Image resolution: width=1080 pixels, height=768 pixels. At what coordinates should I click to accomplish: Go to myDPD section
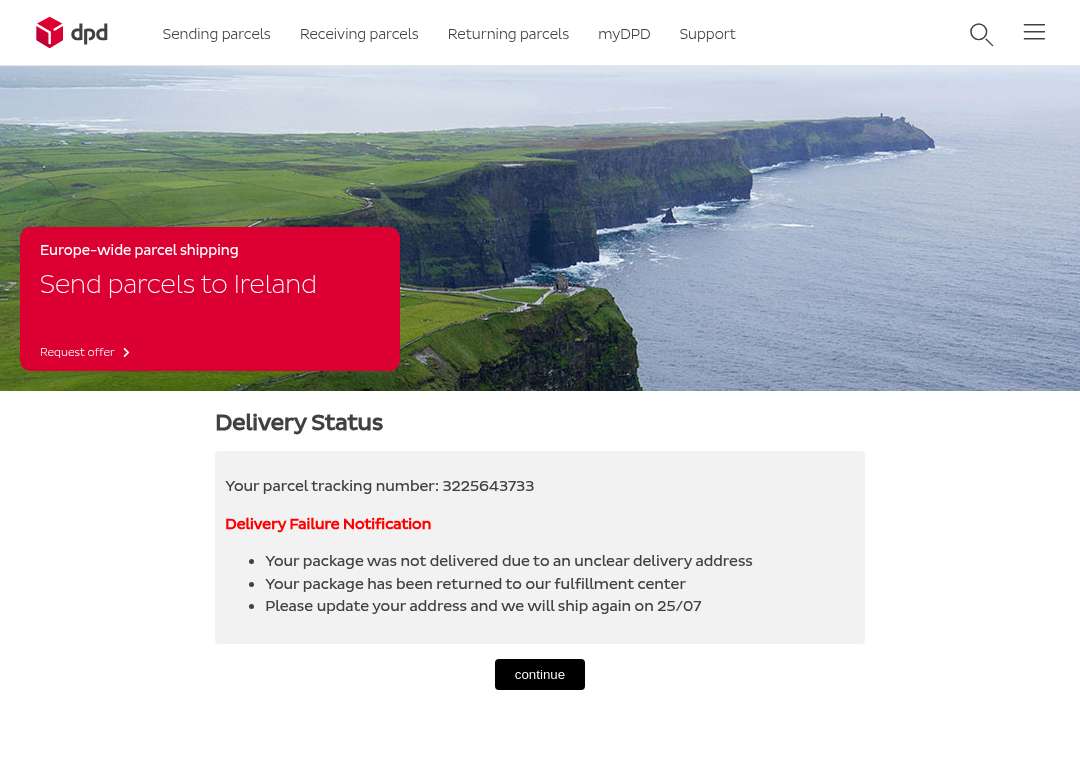coord(624,34)
